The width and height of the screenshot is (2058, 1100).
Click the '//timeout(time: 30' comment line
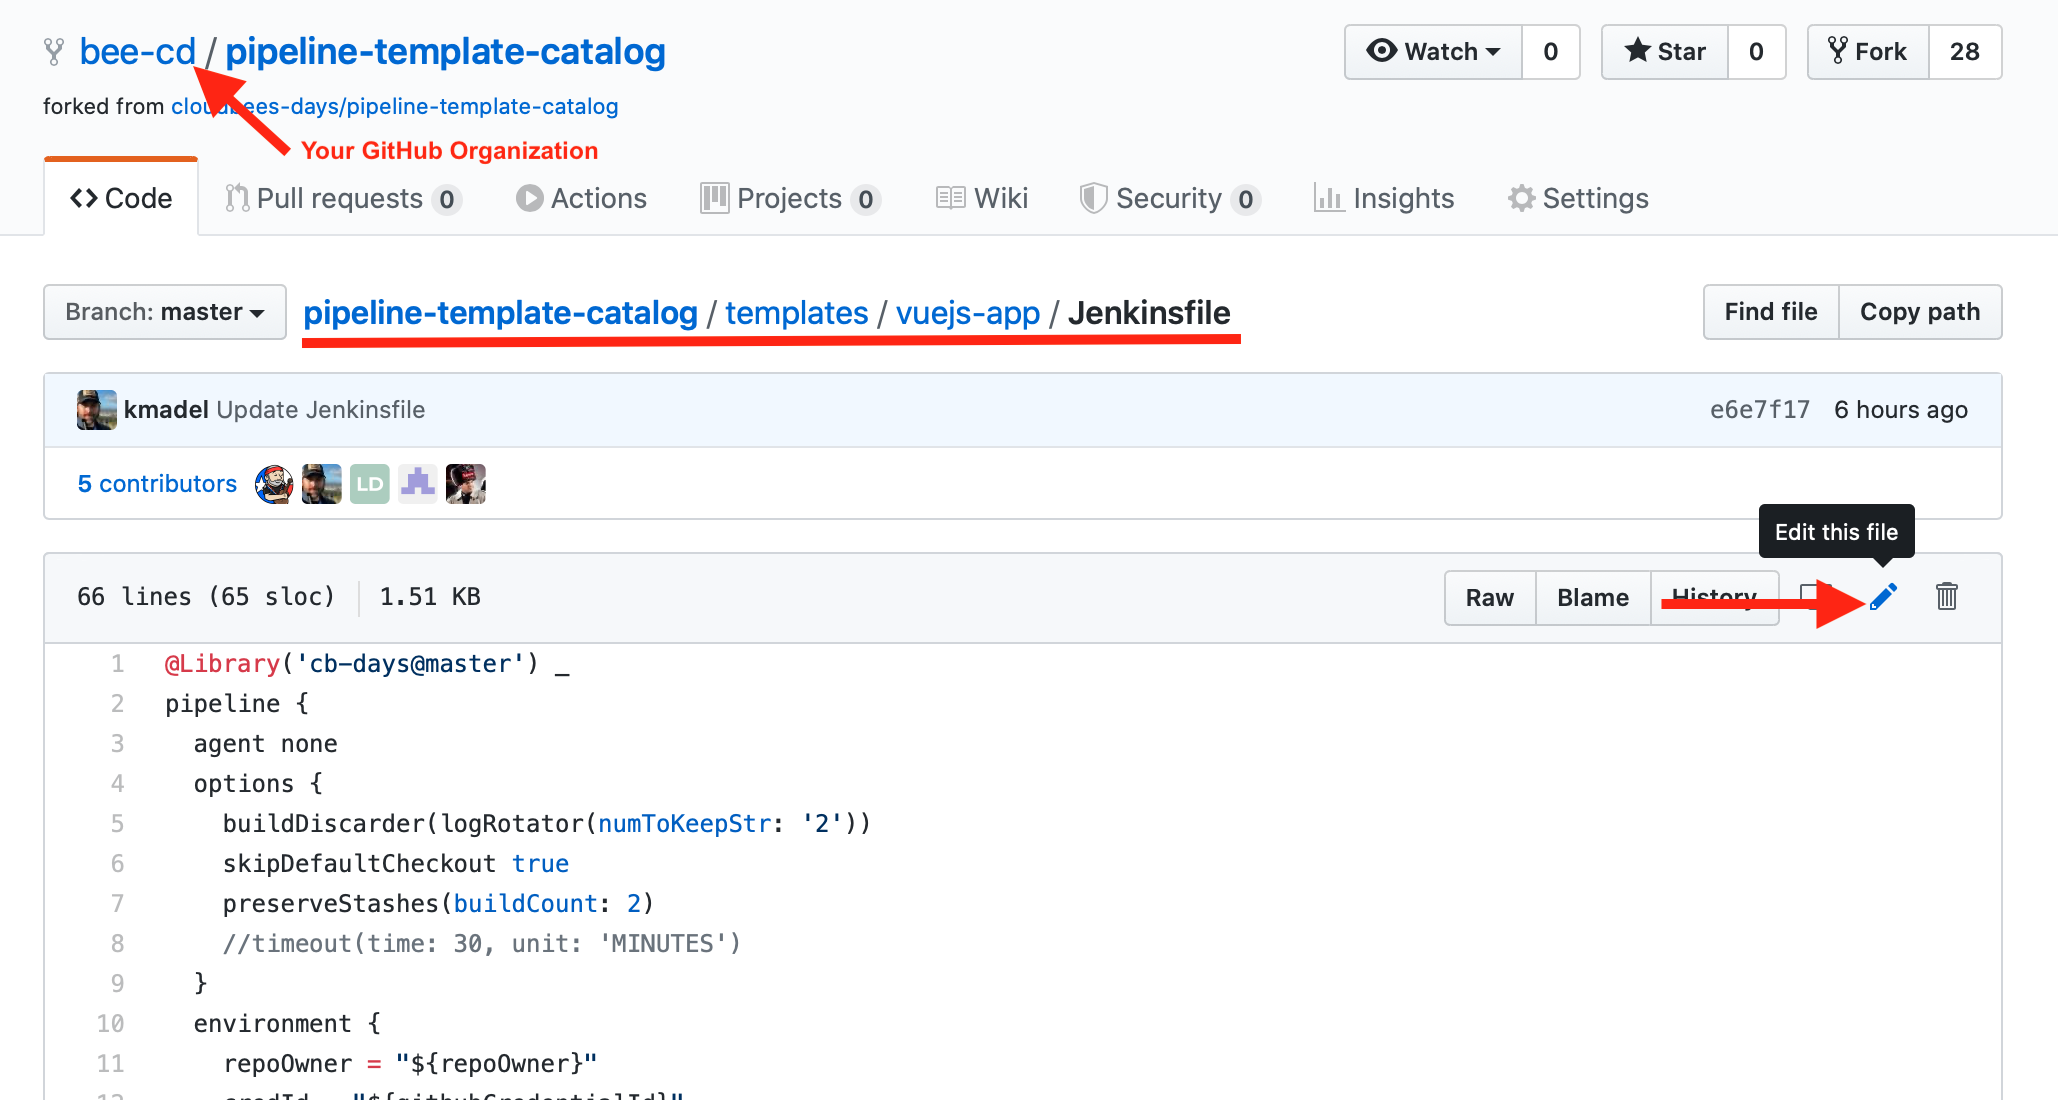(x=482, y=944)
